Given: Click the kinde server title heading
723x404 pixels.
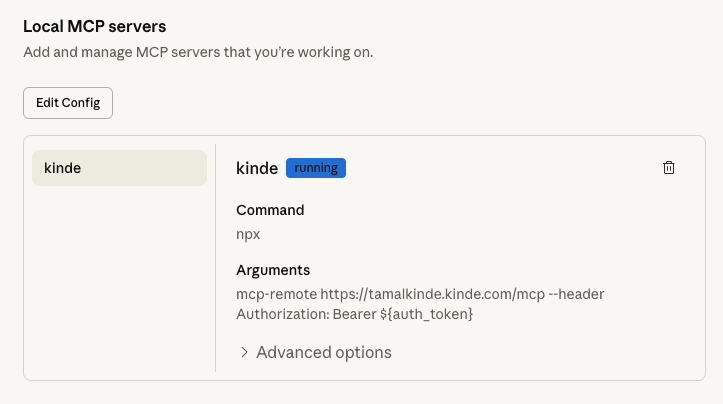Looking at the screenshot, I should [257, 168].
